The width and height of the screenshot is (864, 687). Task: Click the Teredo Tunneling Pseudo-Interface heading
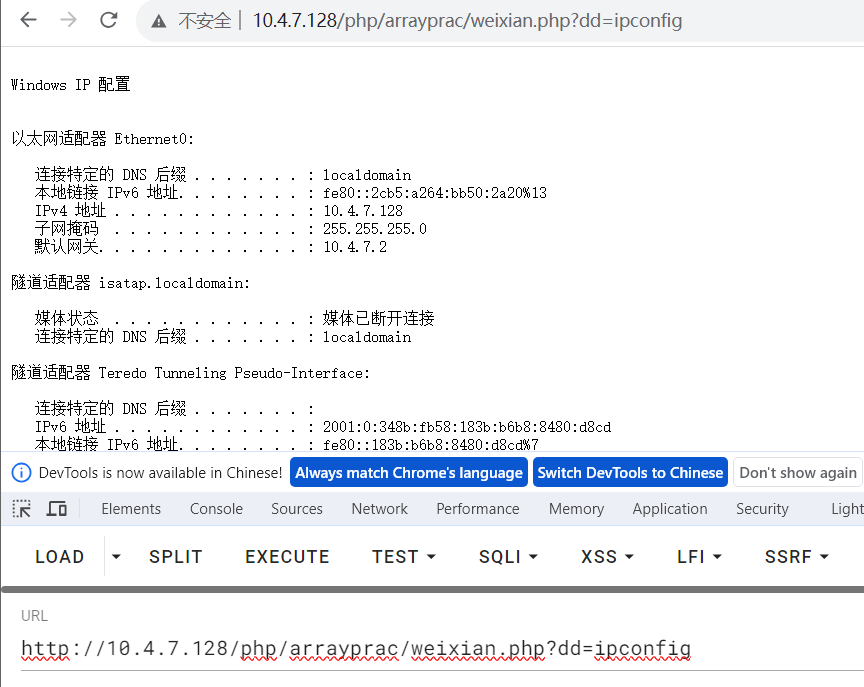click(190, 373)
